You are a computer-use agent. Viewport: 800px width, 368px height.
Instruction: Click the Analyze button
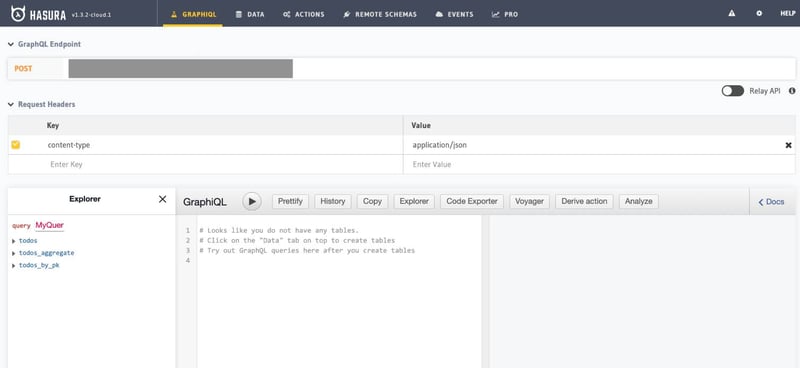(639, 202)
